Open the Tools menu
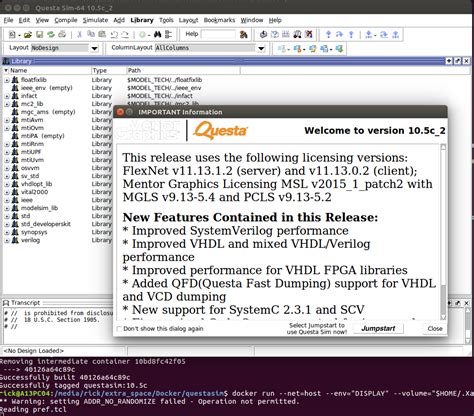The height and width of the screenshot is (416, 474). pos(166,20)
